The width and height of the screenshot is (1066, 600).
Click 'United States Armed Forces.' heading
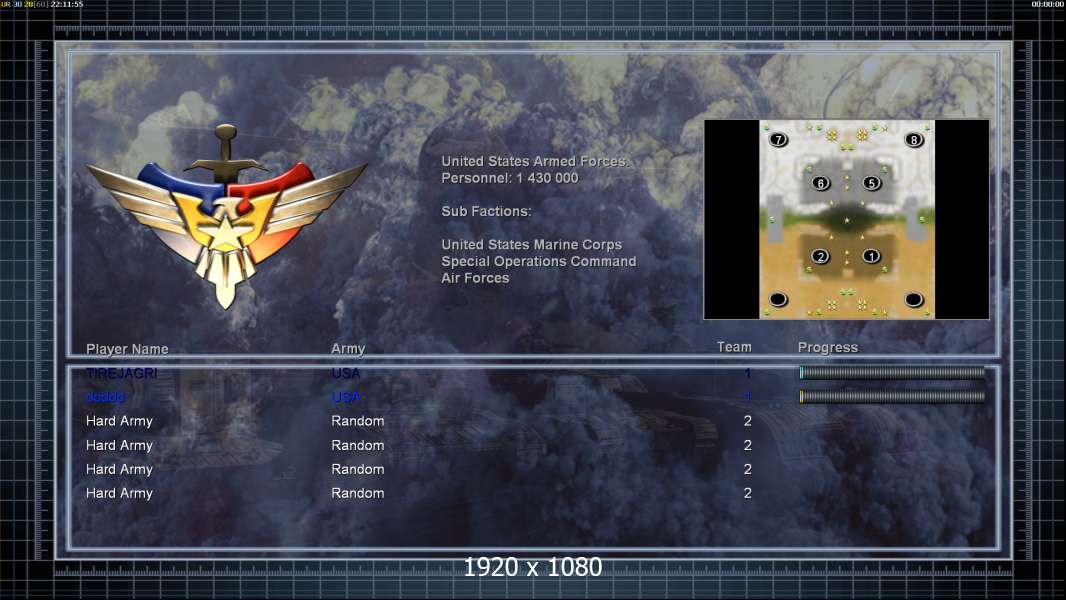535,162
